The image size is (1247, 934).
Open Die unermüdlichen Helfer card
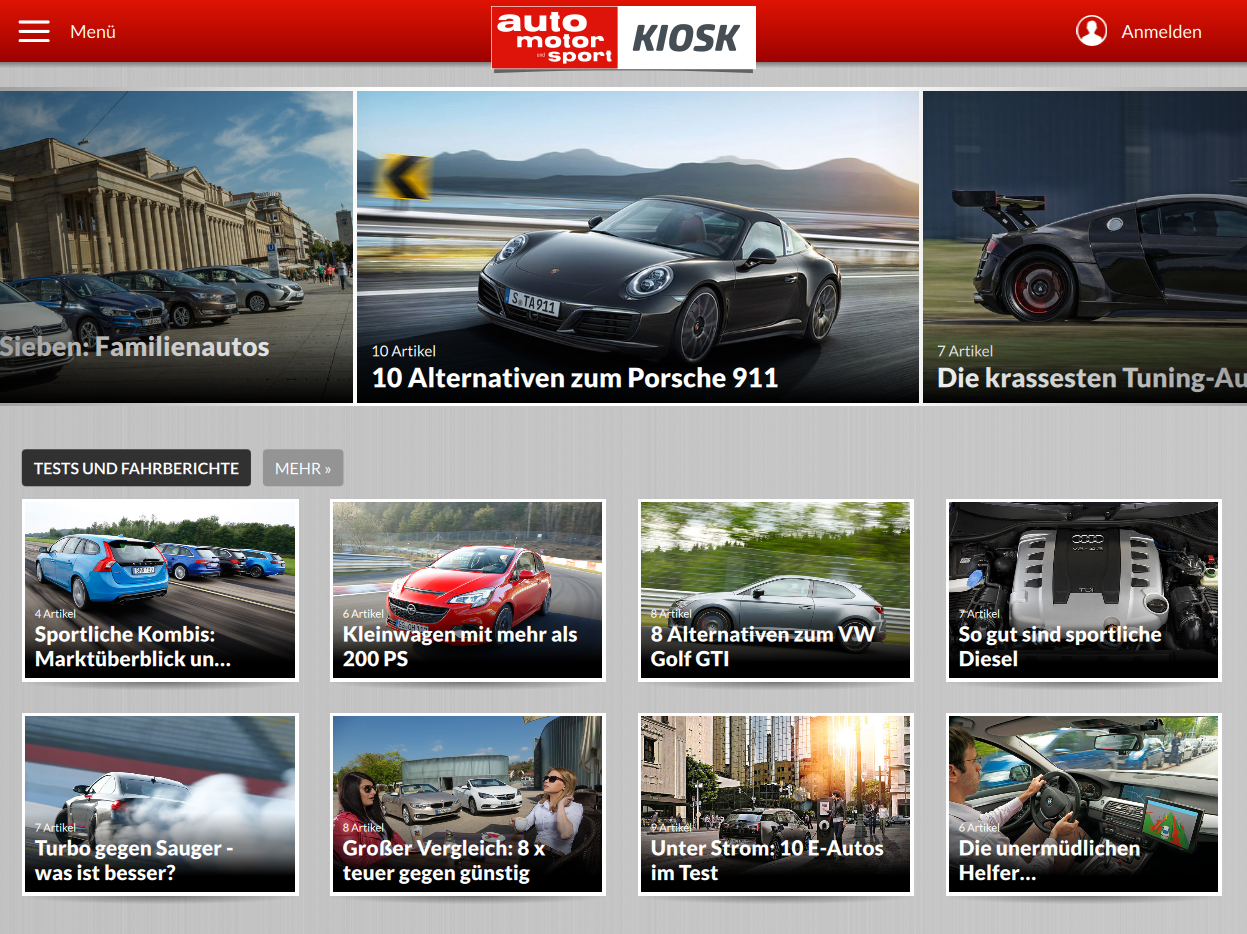1084,804
